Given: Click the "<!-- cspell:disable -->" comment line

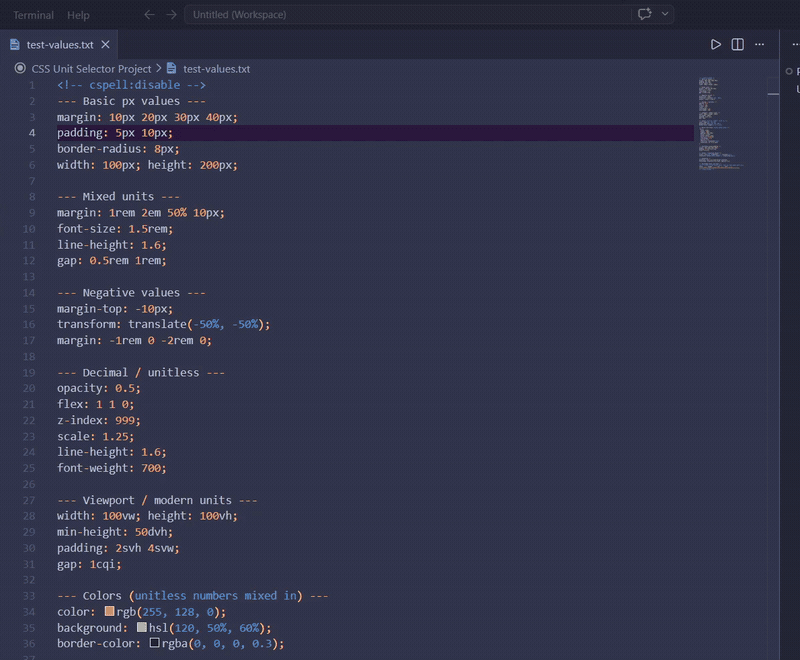Looking at the screenshot, I should click(x=131, y=85).
